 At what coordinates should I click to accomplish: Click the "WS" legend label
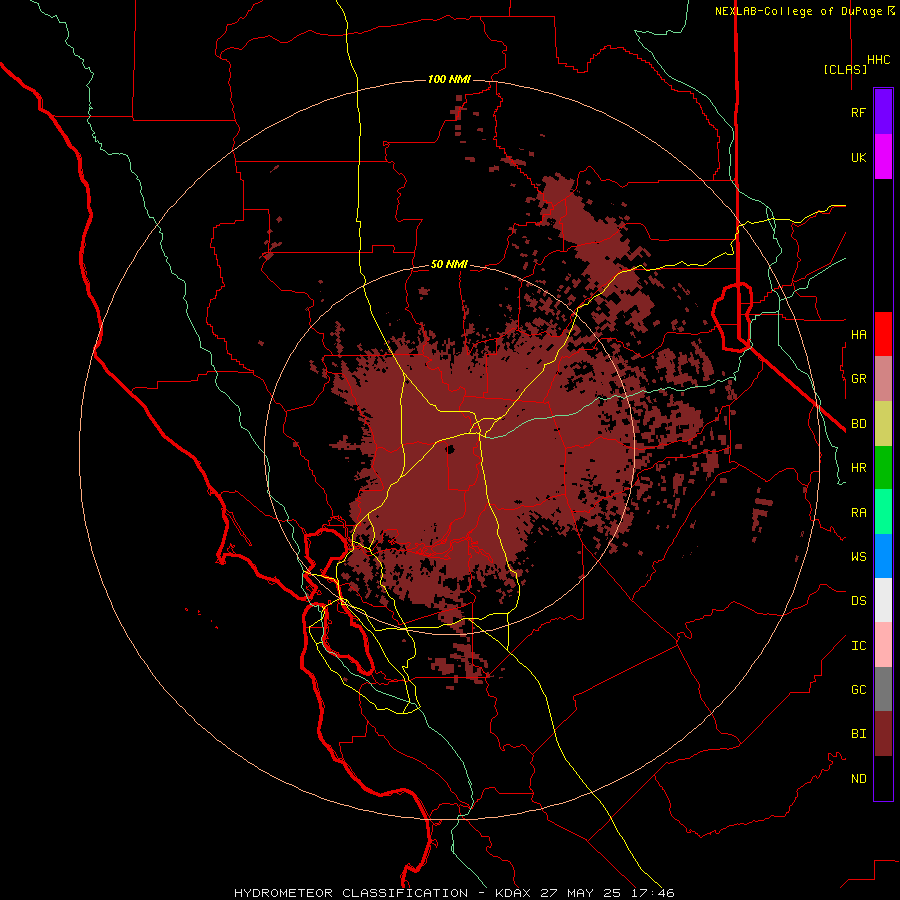[858, 556]
